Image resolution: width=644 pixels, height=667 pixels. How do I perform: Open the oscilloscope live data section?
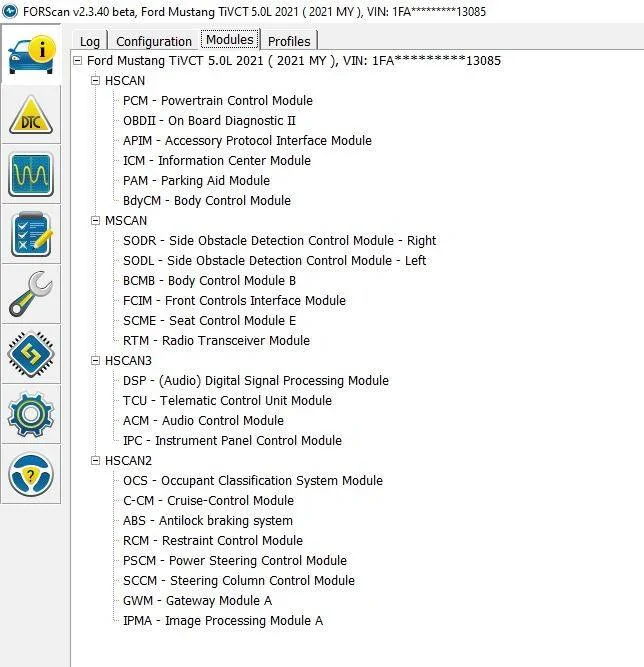click(x=31, y=174)
